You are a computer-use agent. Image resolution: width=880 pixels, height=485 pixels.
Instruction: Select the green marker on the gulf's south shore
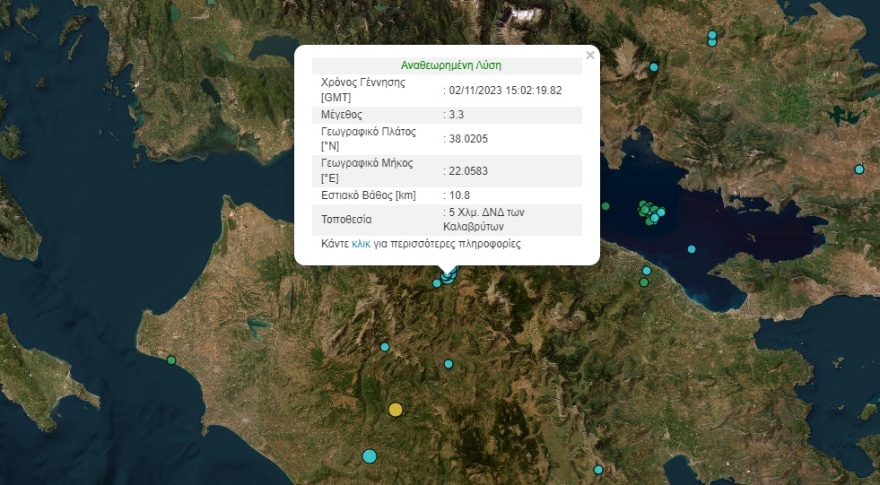(644, 282)
